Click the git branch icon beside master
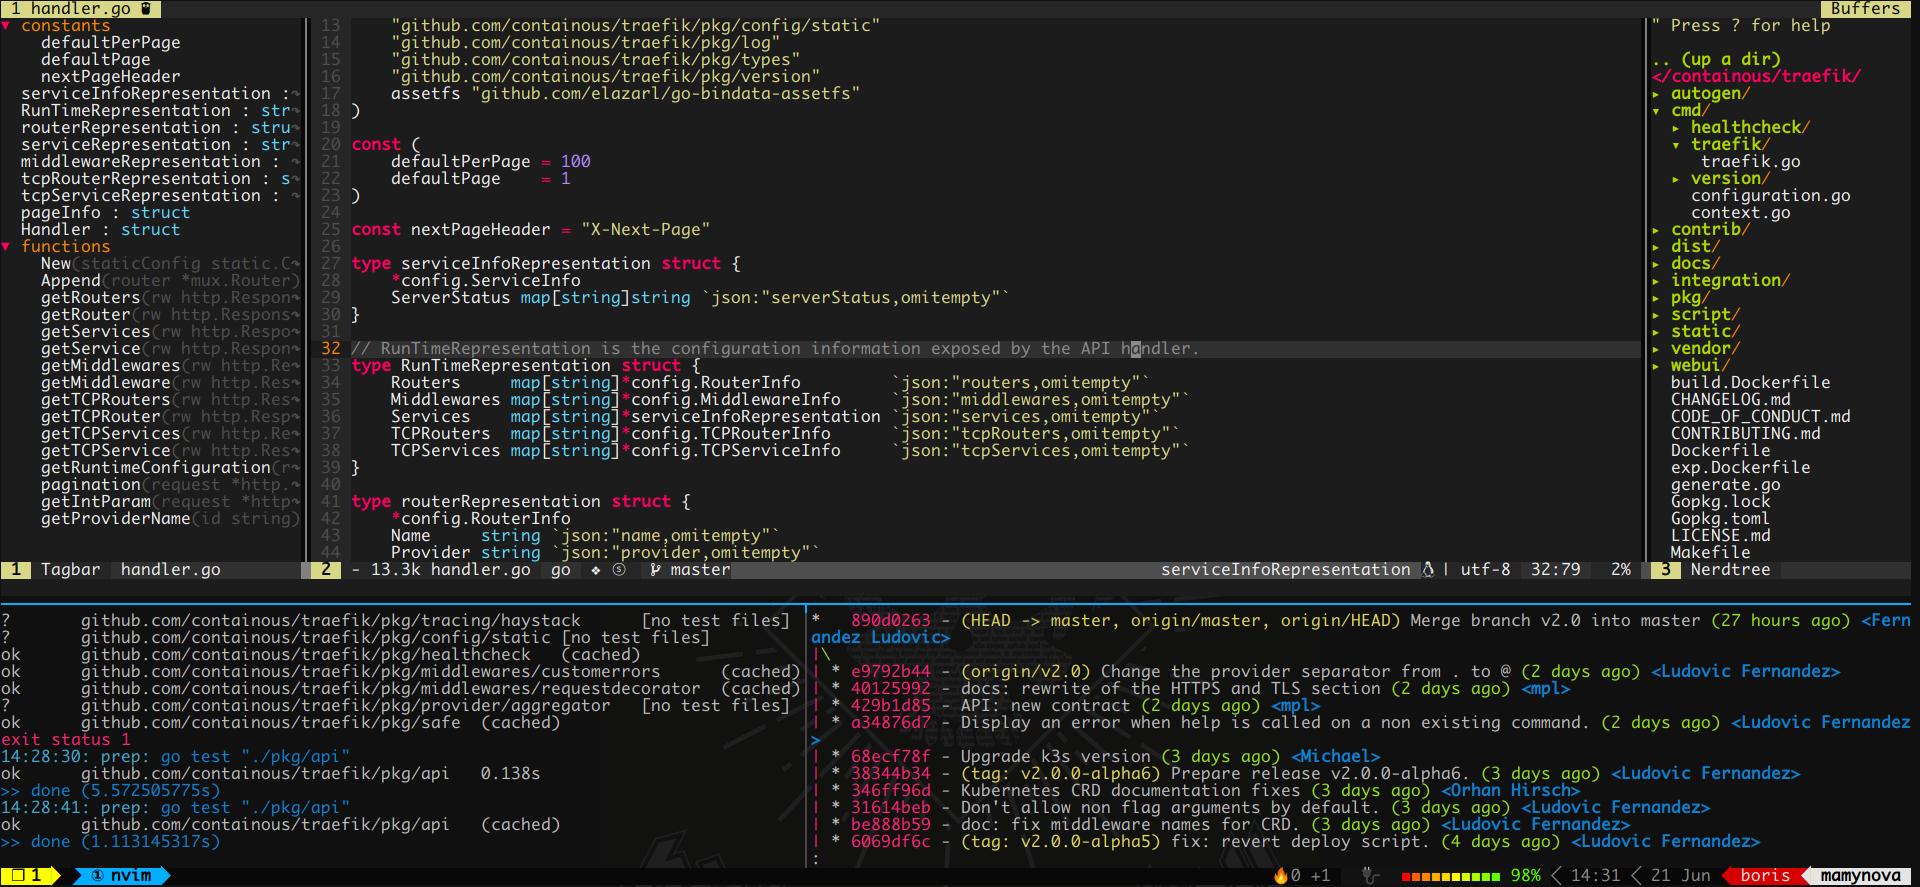 [655, 570]
